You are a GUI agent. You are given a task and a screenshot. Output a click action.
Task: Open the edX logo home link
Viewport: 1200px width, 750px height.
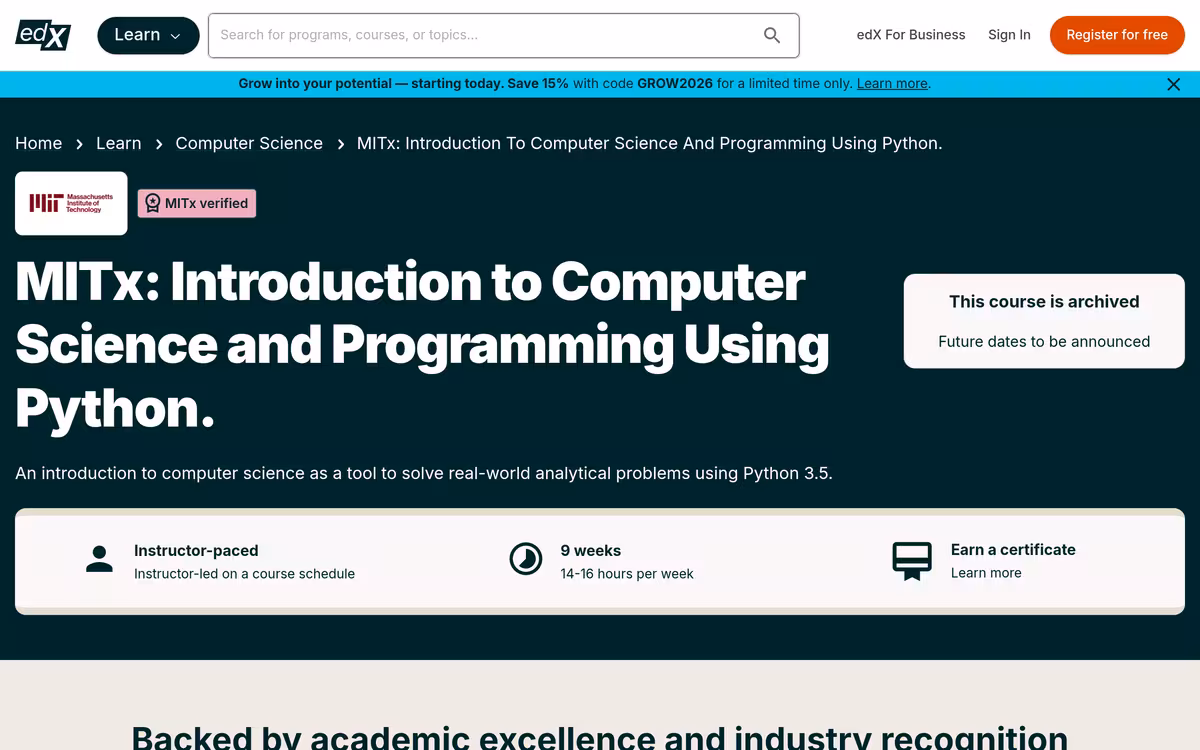[43, 34]
